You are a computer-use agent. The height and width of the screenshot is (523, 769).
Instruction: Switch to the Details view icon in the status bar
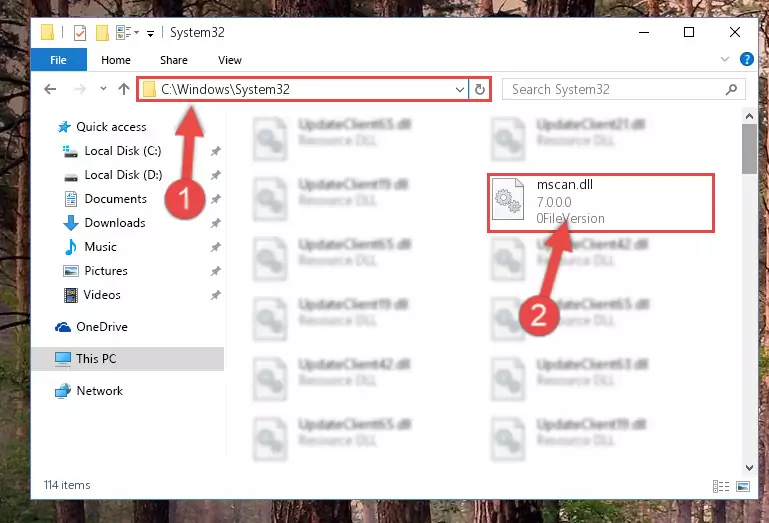[720, 486]
